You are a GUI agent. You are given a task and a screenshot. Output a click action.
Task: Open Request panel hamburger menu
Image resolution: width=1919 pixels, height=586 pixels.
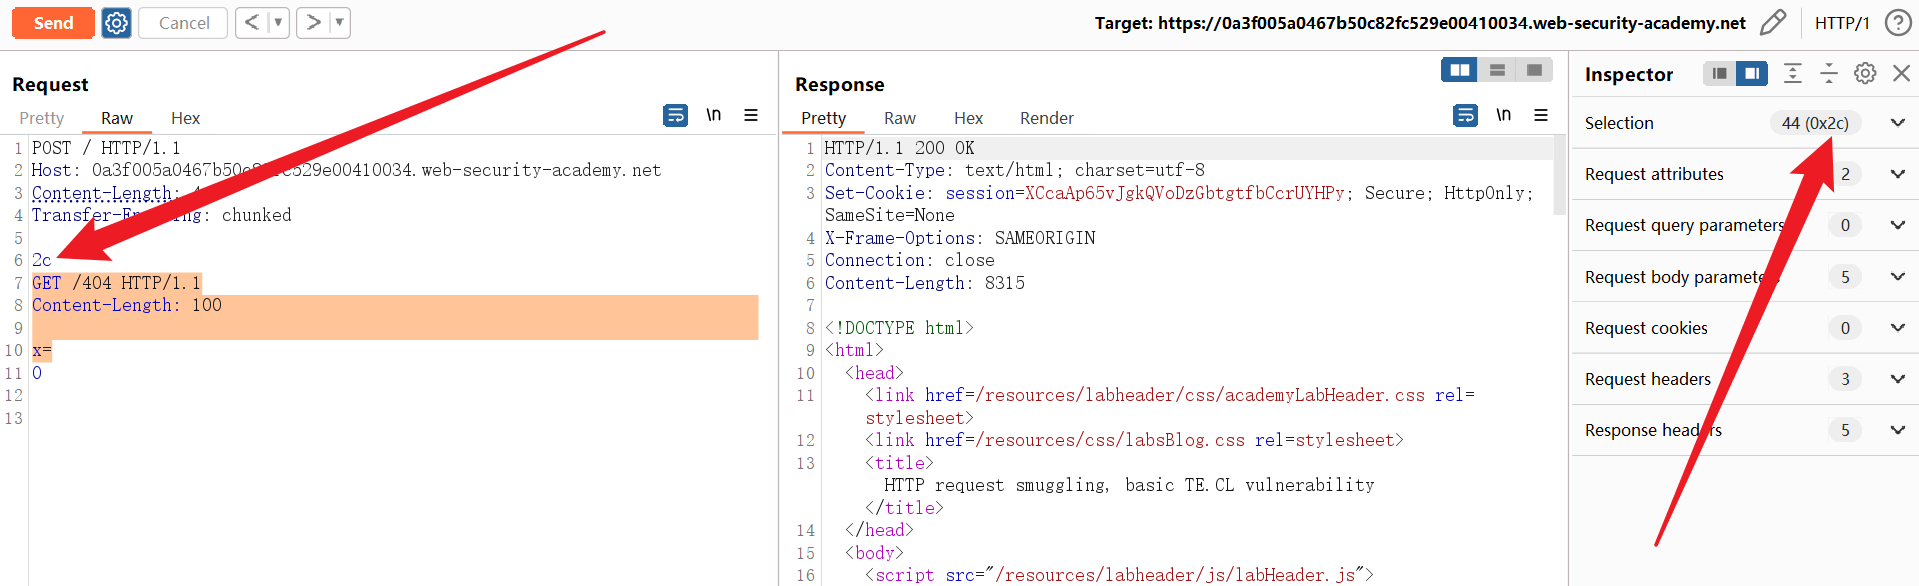pyautogui.click(x=751, y=116)
